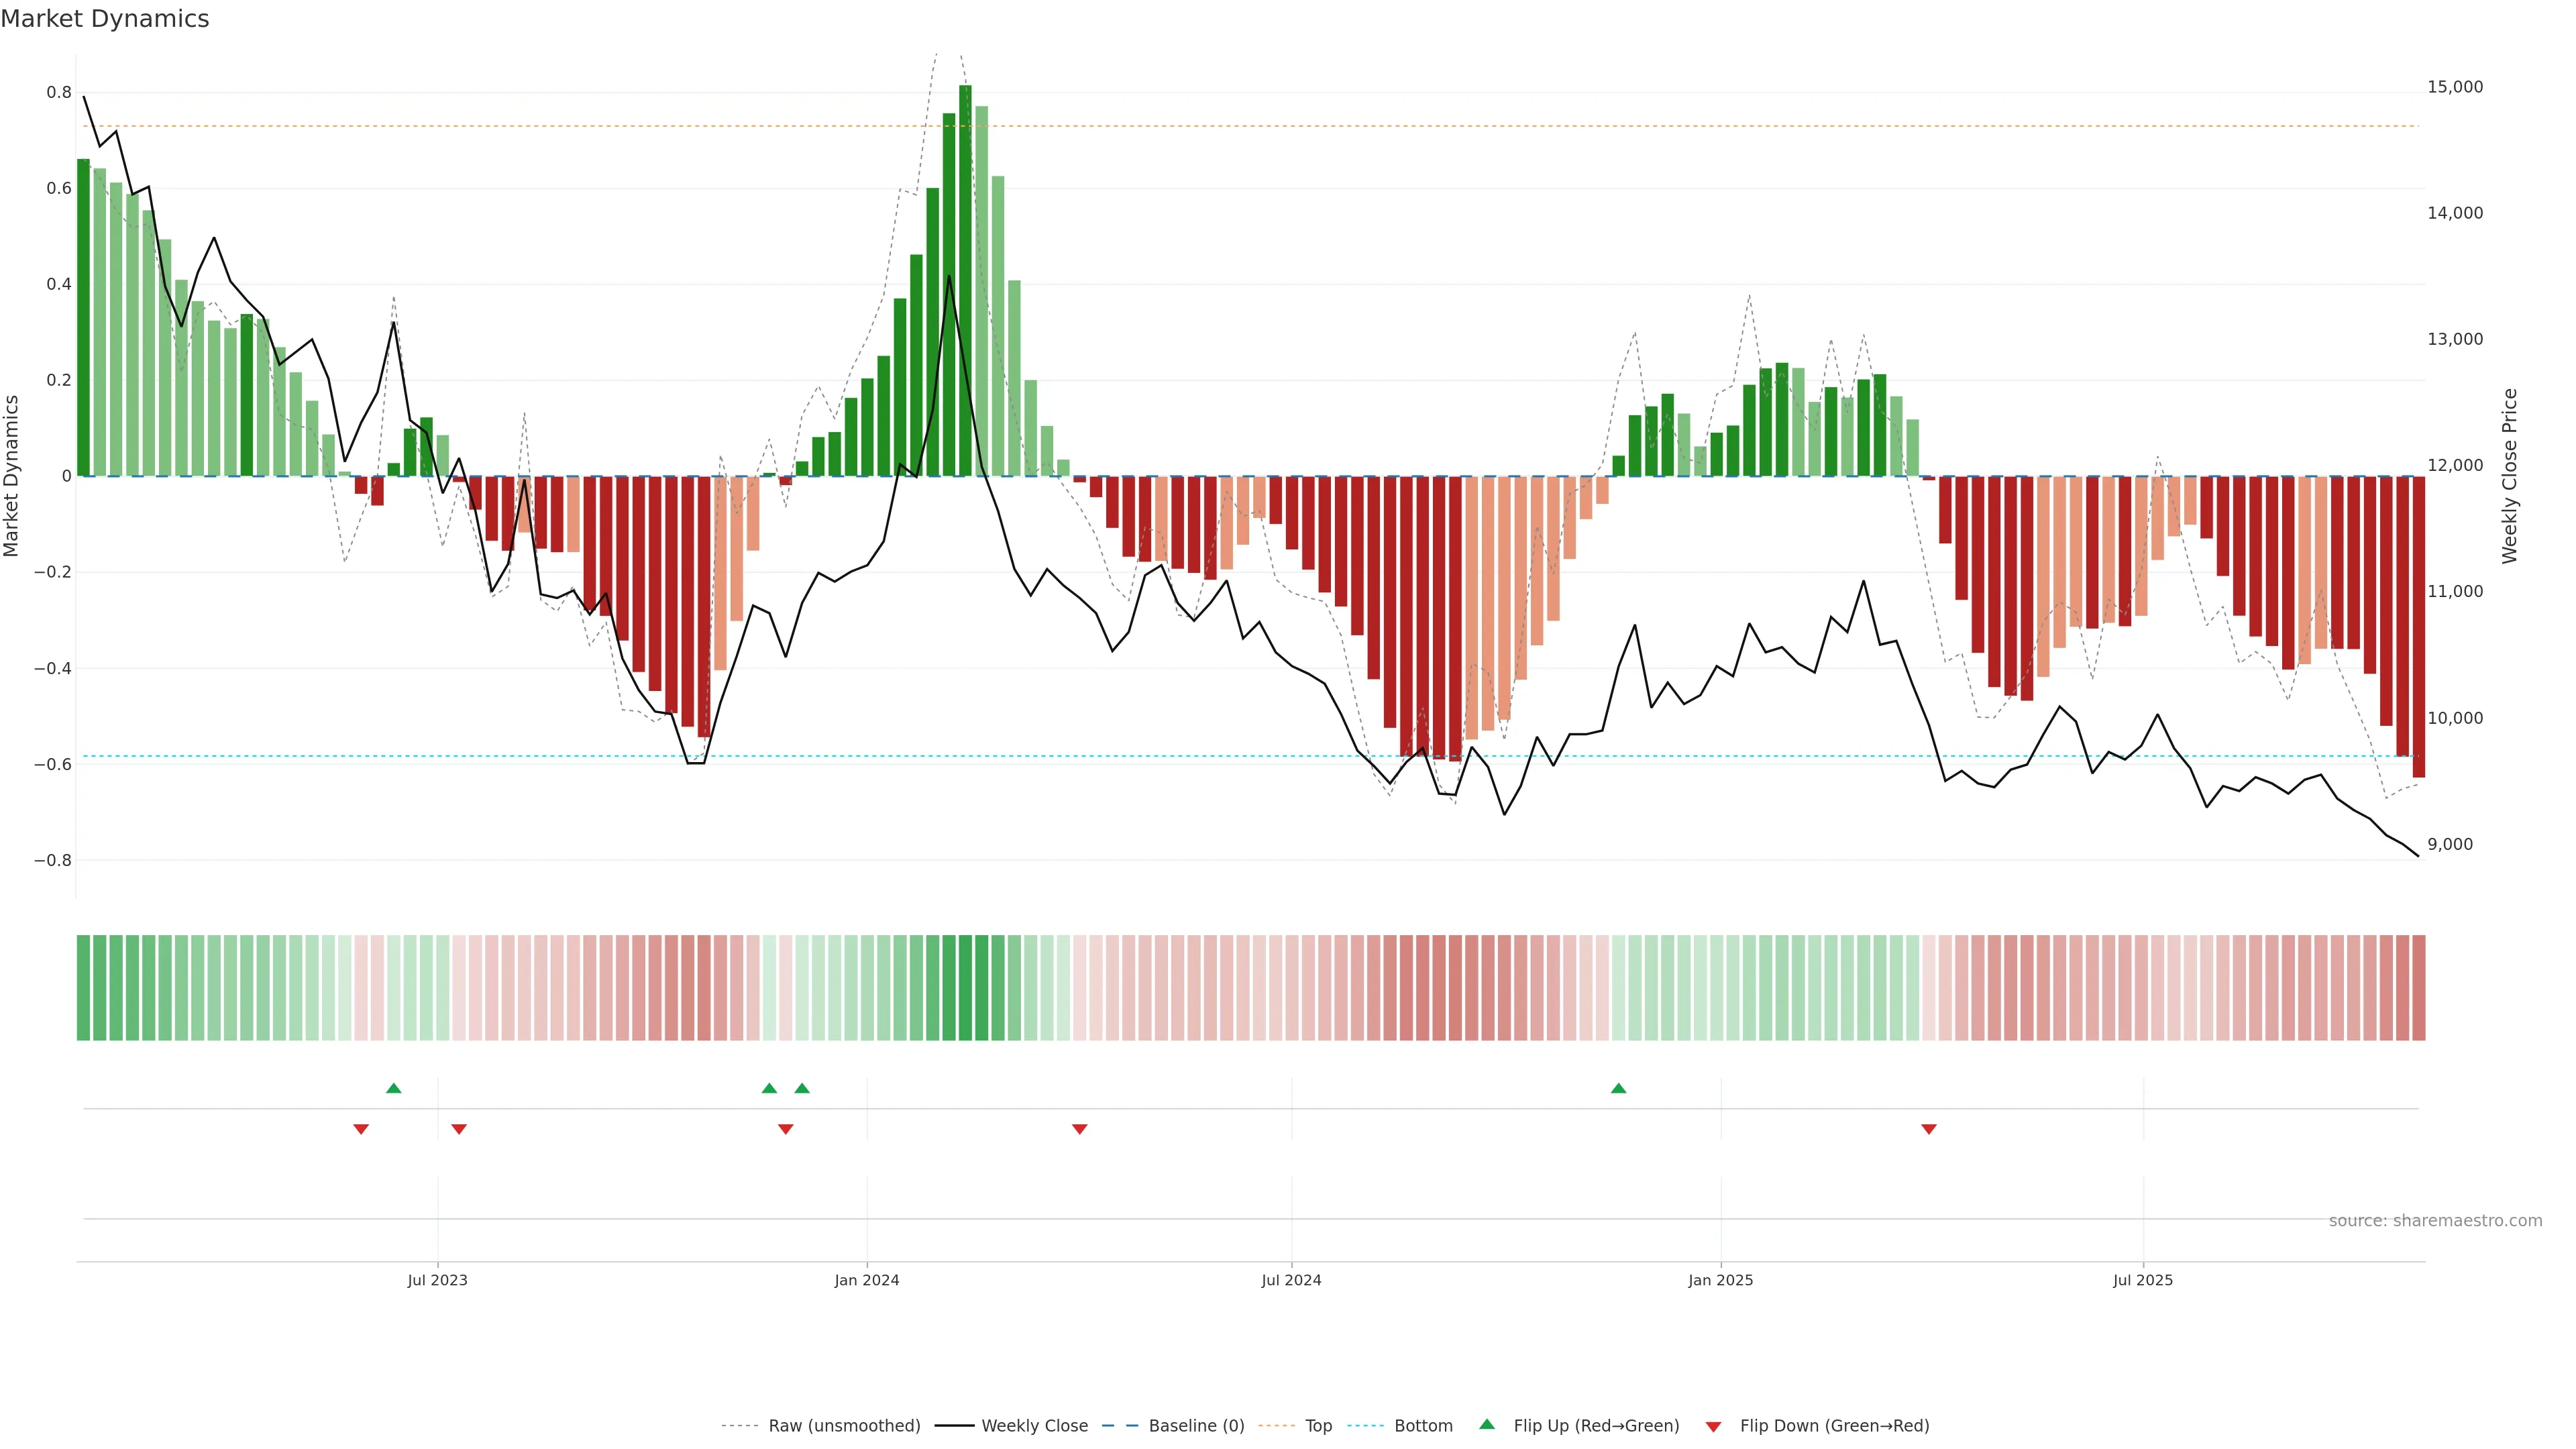The image size is (2576, 1449).
Task: Click the Flip Down legend triangle icon
Action: click(1713, 1427)
